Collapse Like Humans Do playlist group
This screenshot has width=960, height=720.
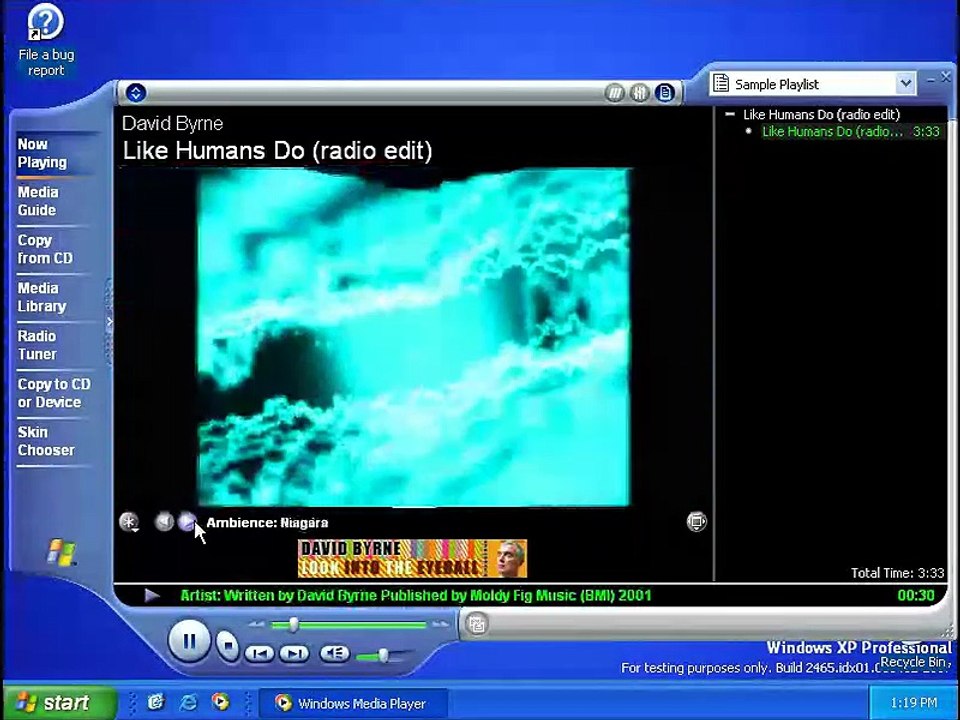[x=729, y=114]
